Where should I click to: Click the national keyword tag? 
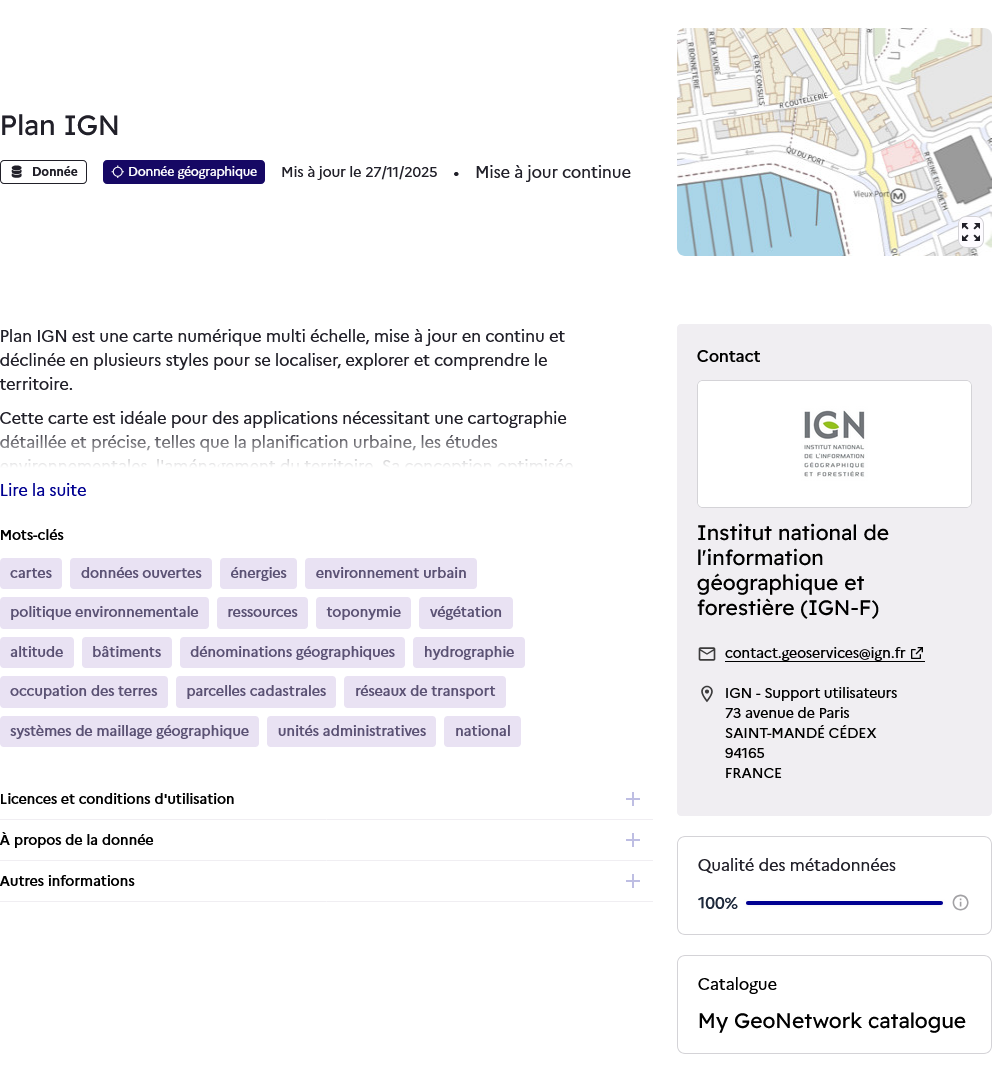point(482,731)
